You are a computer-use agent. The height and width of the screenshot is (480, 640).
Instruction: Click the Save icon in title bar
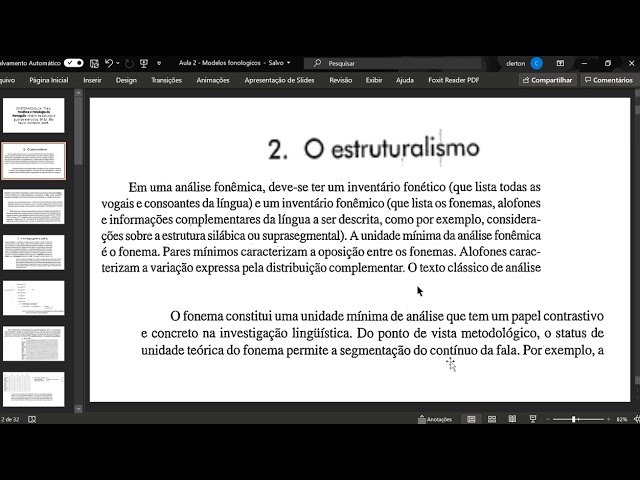point(94,63)
